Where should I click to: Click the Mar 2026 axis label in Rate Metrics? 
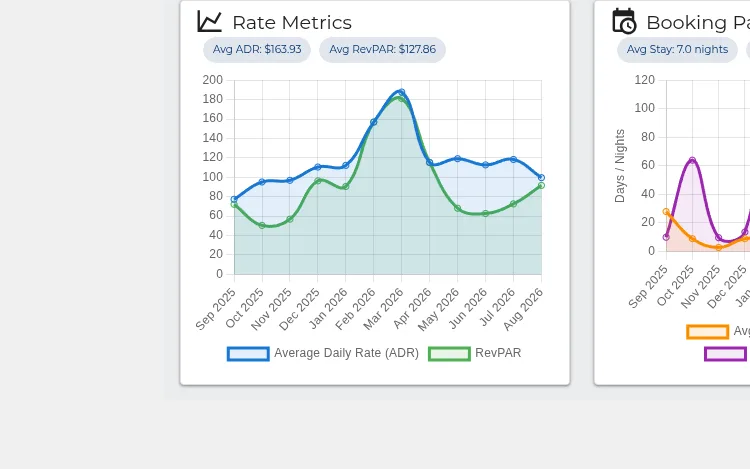384,309
